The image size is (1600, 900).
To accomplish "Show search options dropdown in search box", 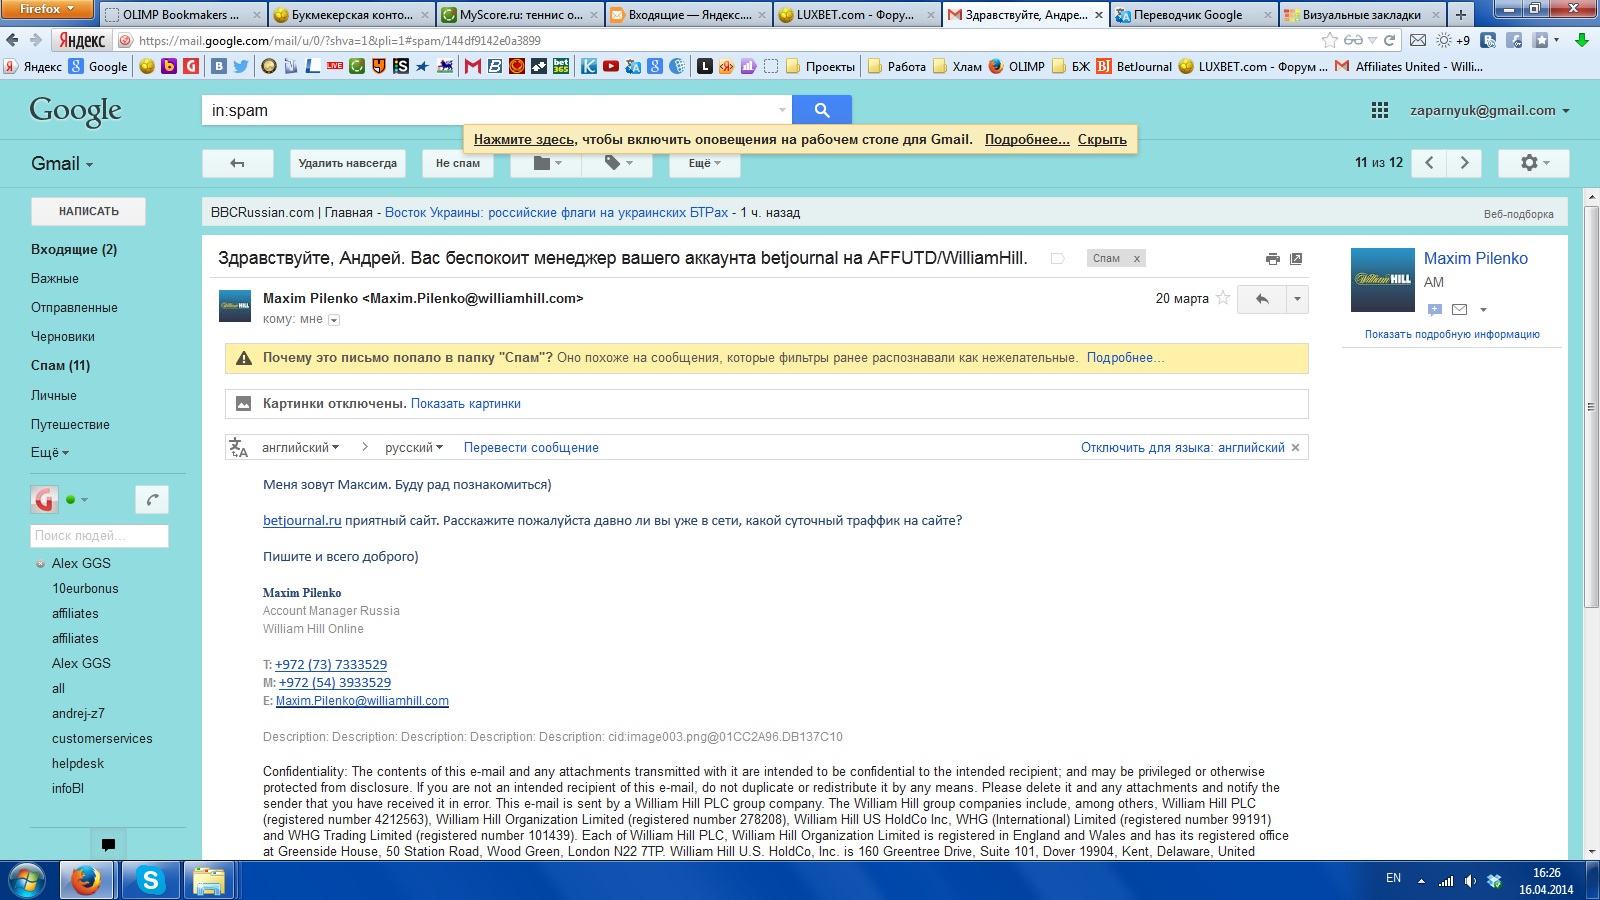I will pos(782,110).
